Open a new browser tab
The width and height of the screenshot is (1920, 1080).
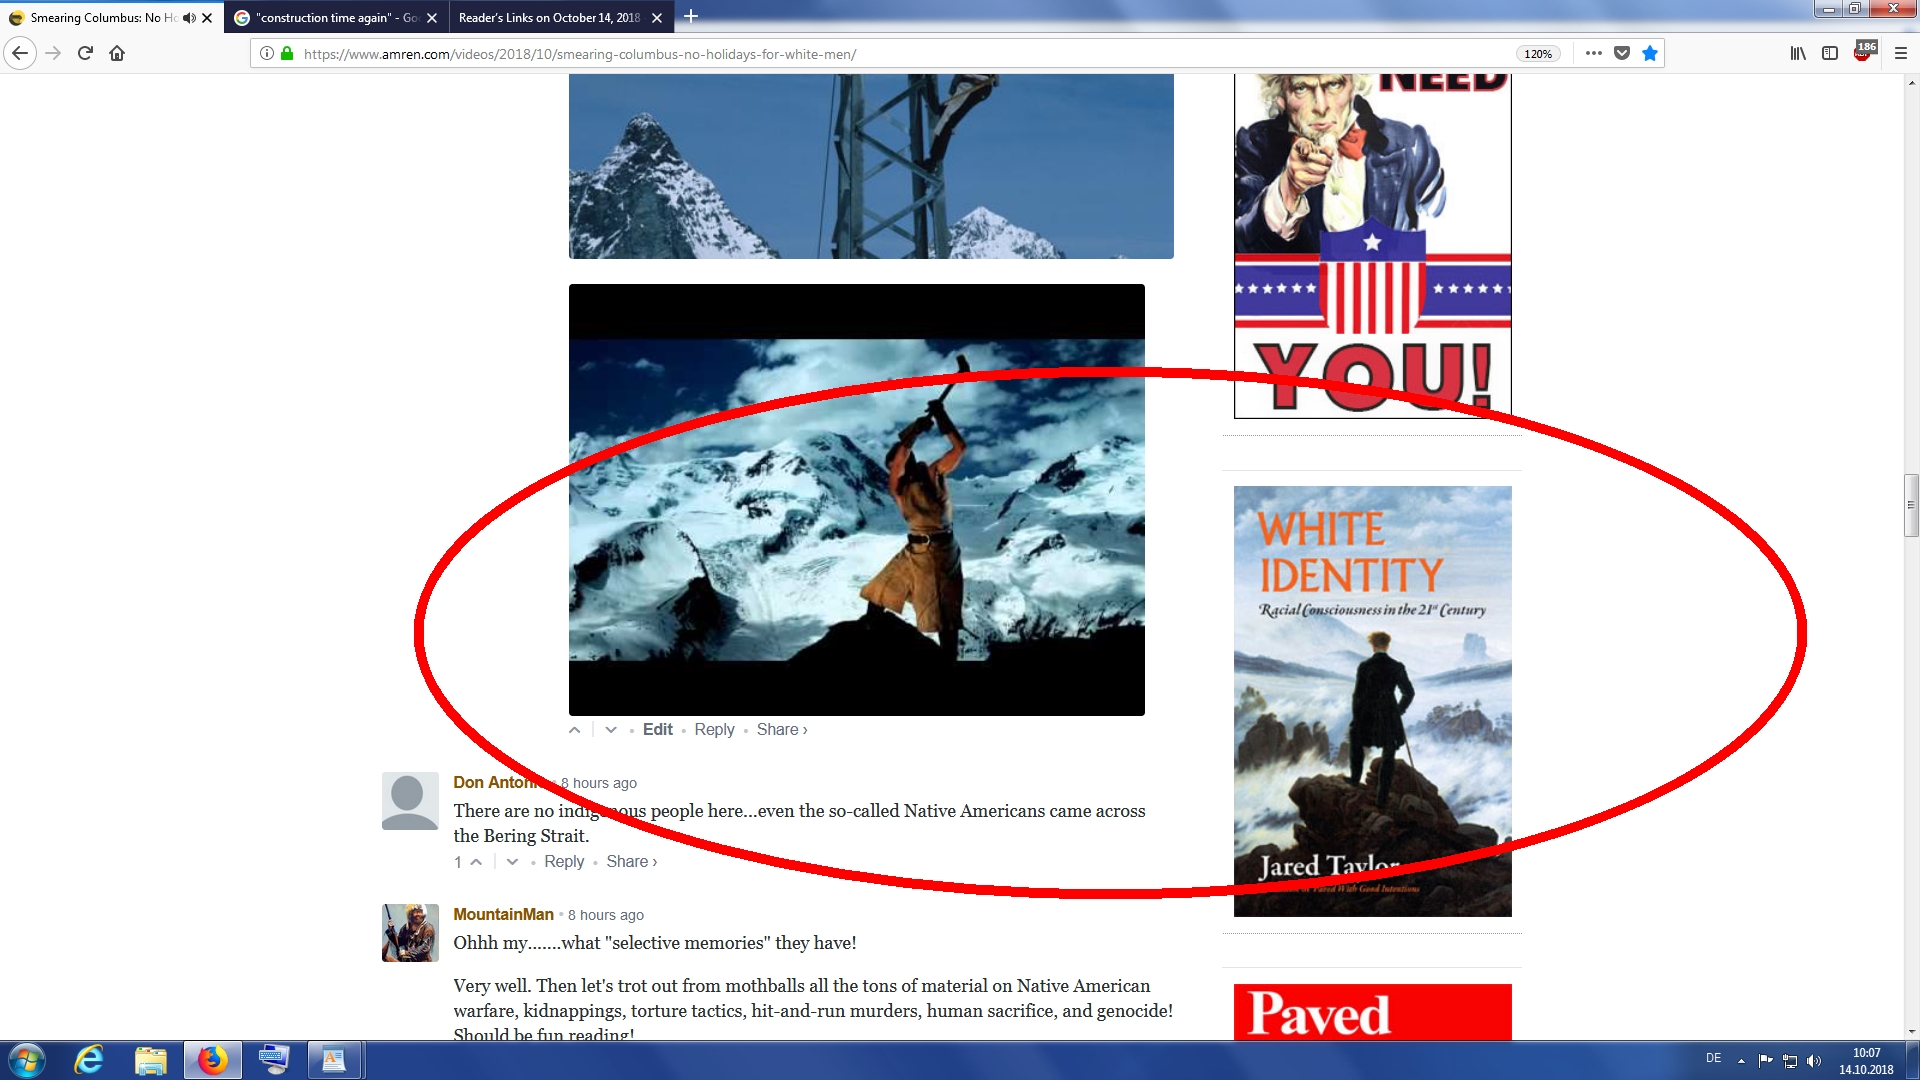691,17
